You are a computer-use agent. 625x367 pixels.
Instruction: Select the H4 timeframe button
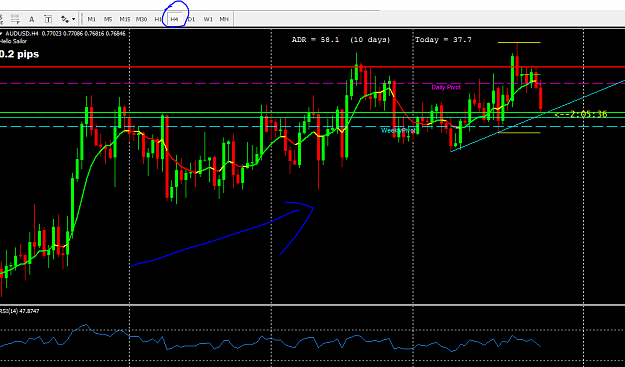click(175, 19)
